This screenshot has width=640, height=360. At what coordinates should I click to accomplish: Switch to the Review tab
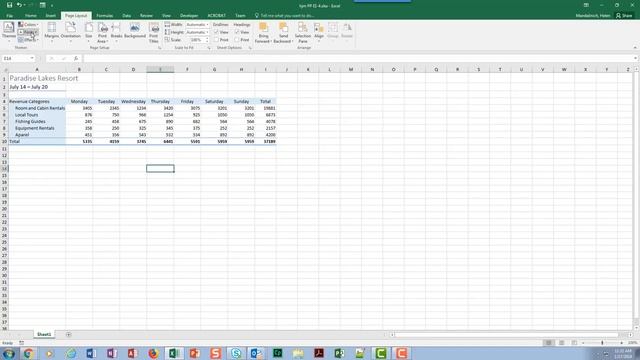coord(146,16)
